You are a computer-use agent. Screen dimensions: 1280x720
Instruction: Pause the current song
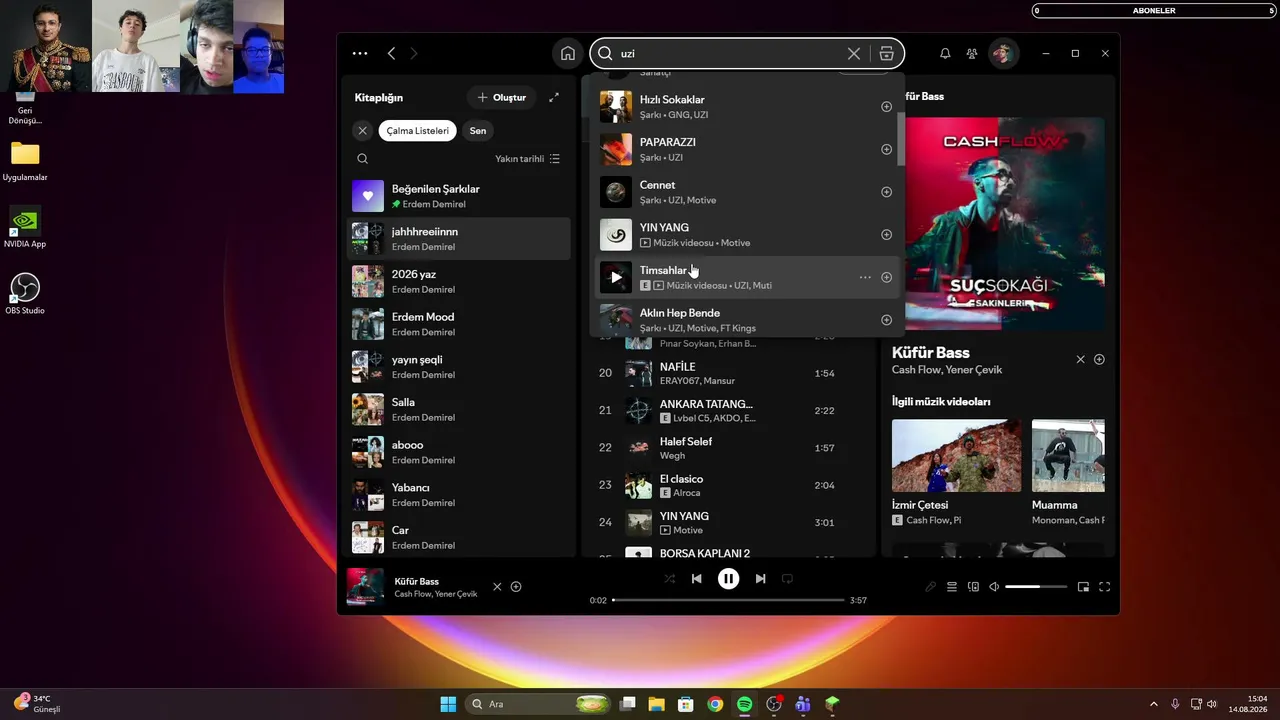(728, 578)
